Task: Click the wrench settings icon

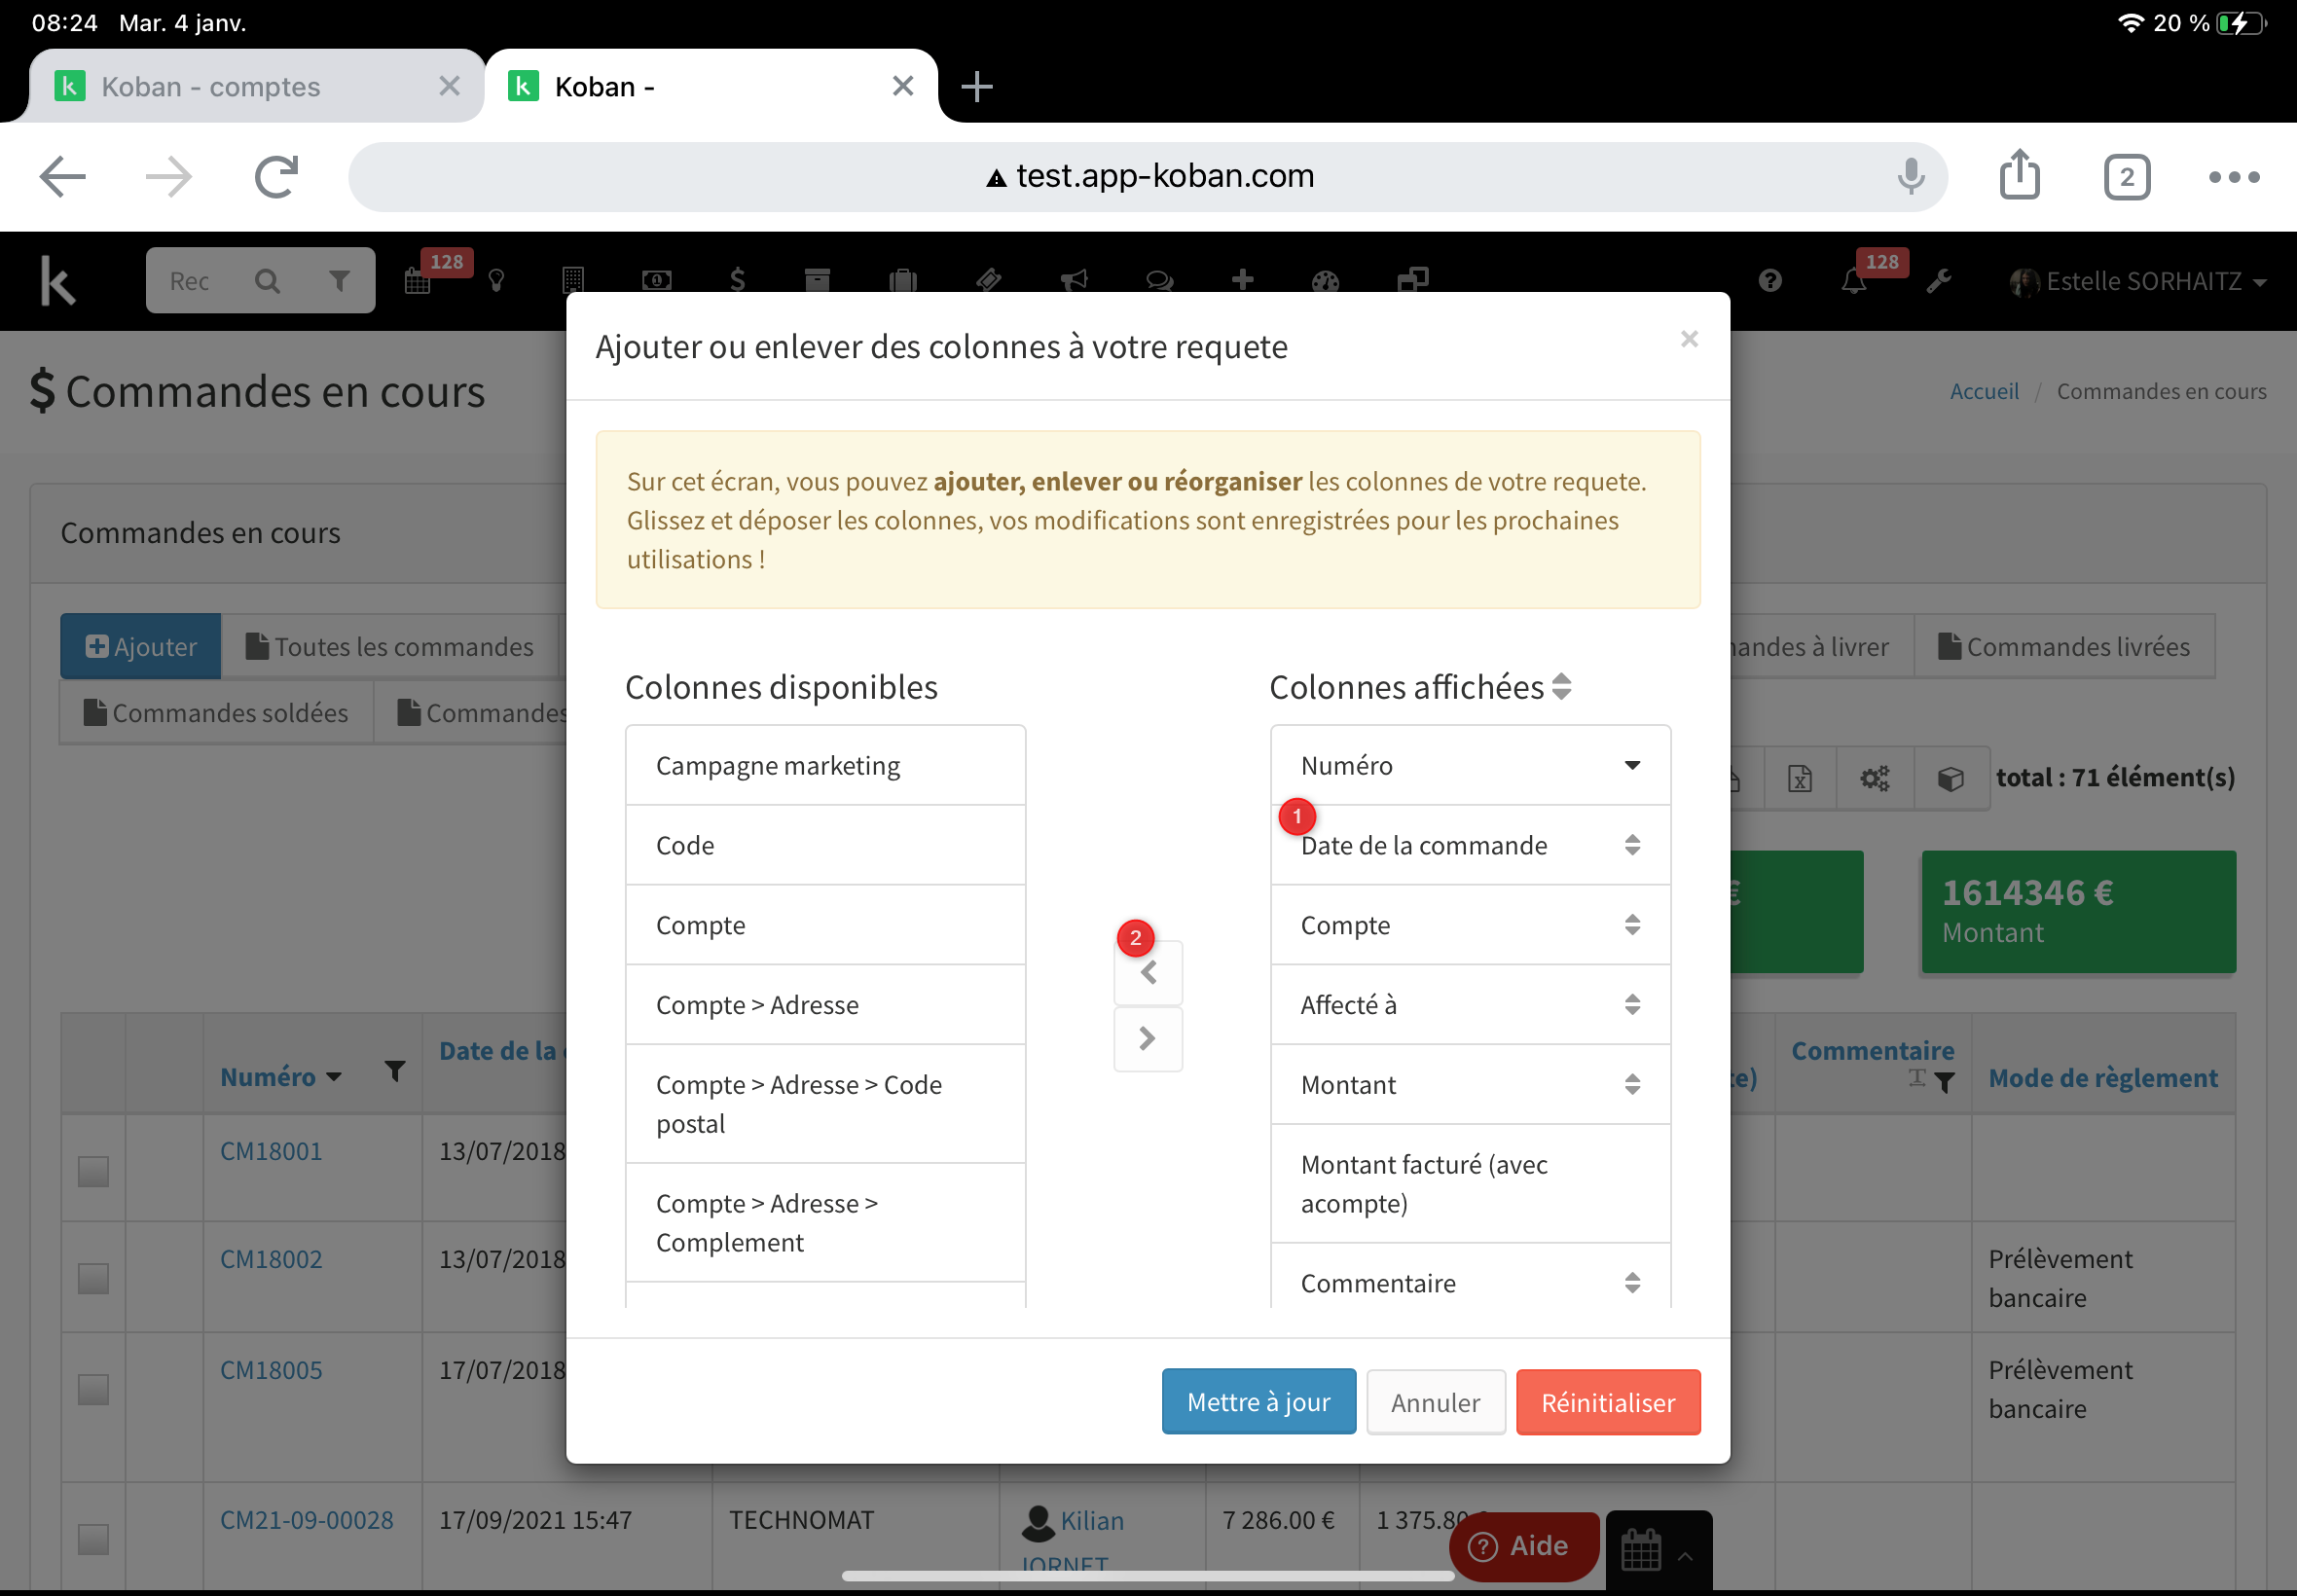Action: [1938, 281]
